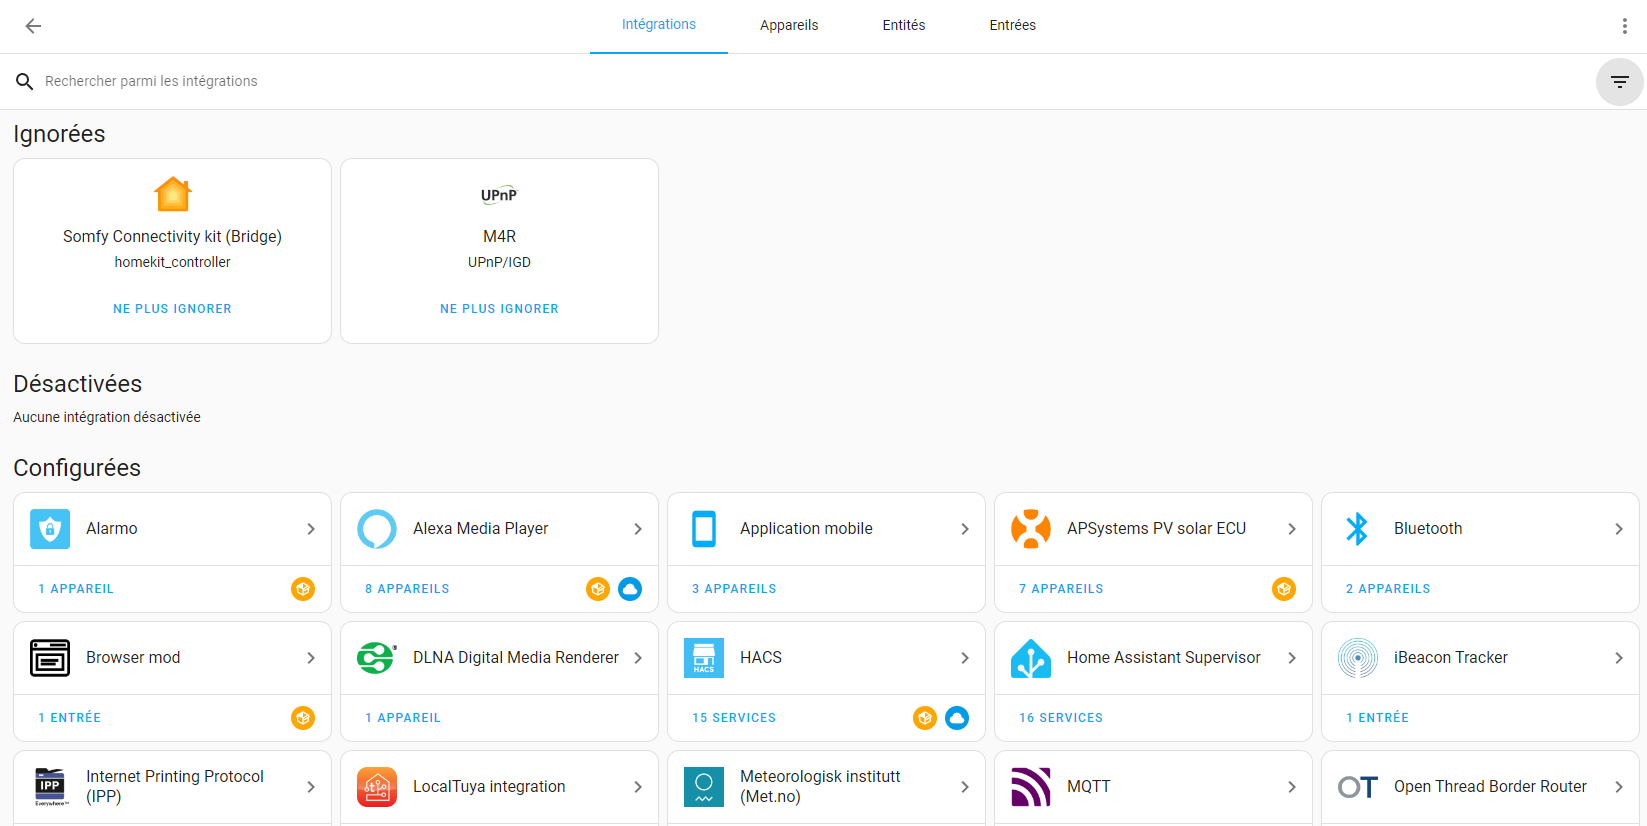The image size is (1647, 826).
Task: Click NE PLUS IGNORER for M4R
Action: pyautogui.click(x=499, y=309)
